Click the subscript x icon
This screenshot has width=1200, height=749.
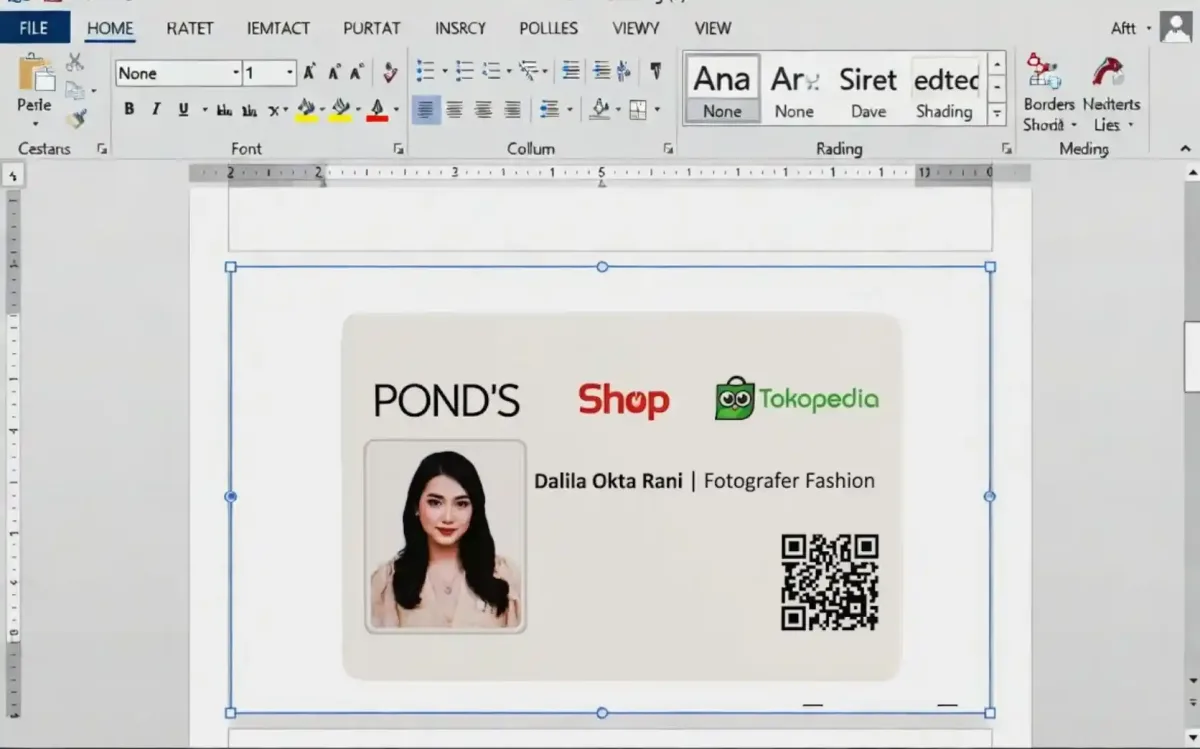[x=273, y=110]
